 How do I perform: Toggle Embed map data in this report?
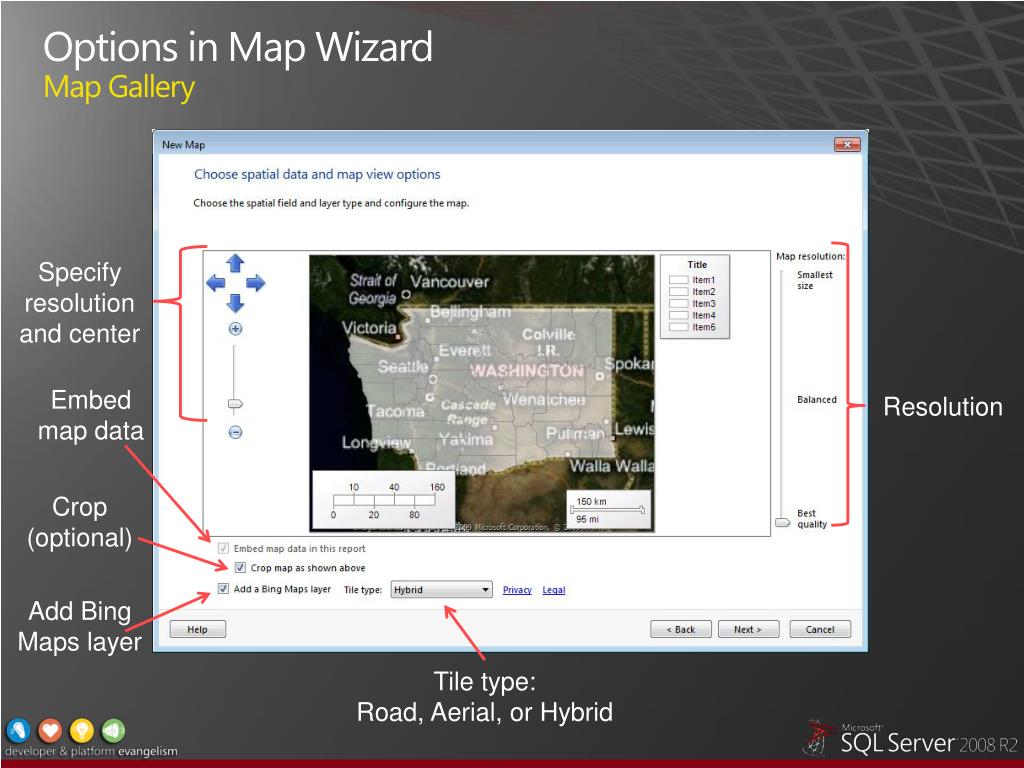223,548
